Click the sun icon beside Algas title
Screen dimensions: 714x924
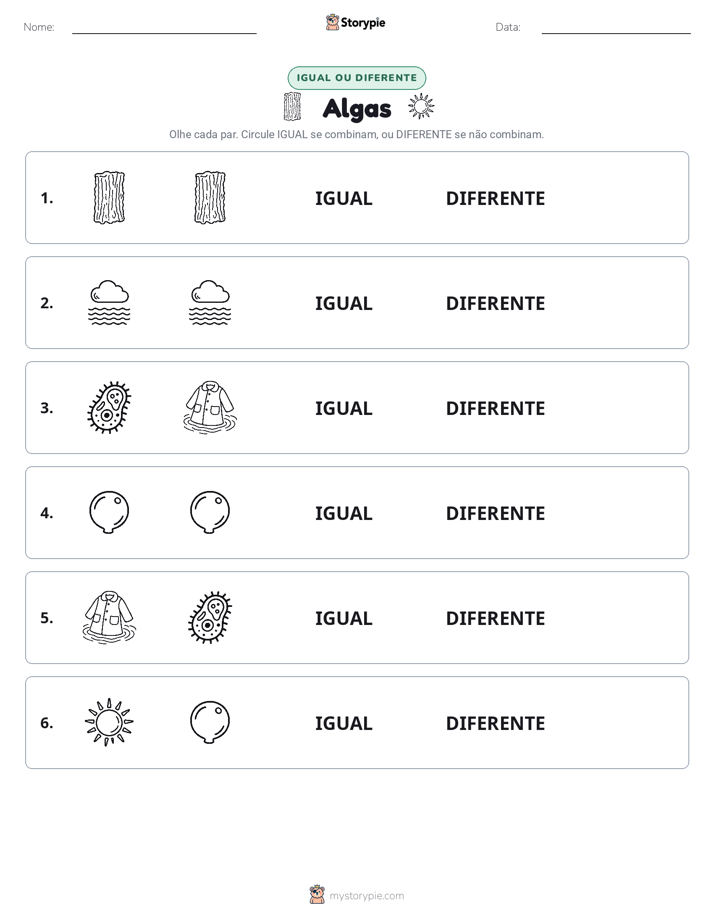click(421, 107)
